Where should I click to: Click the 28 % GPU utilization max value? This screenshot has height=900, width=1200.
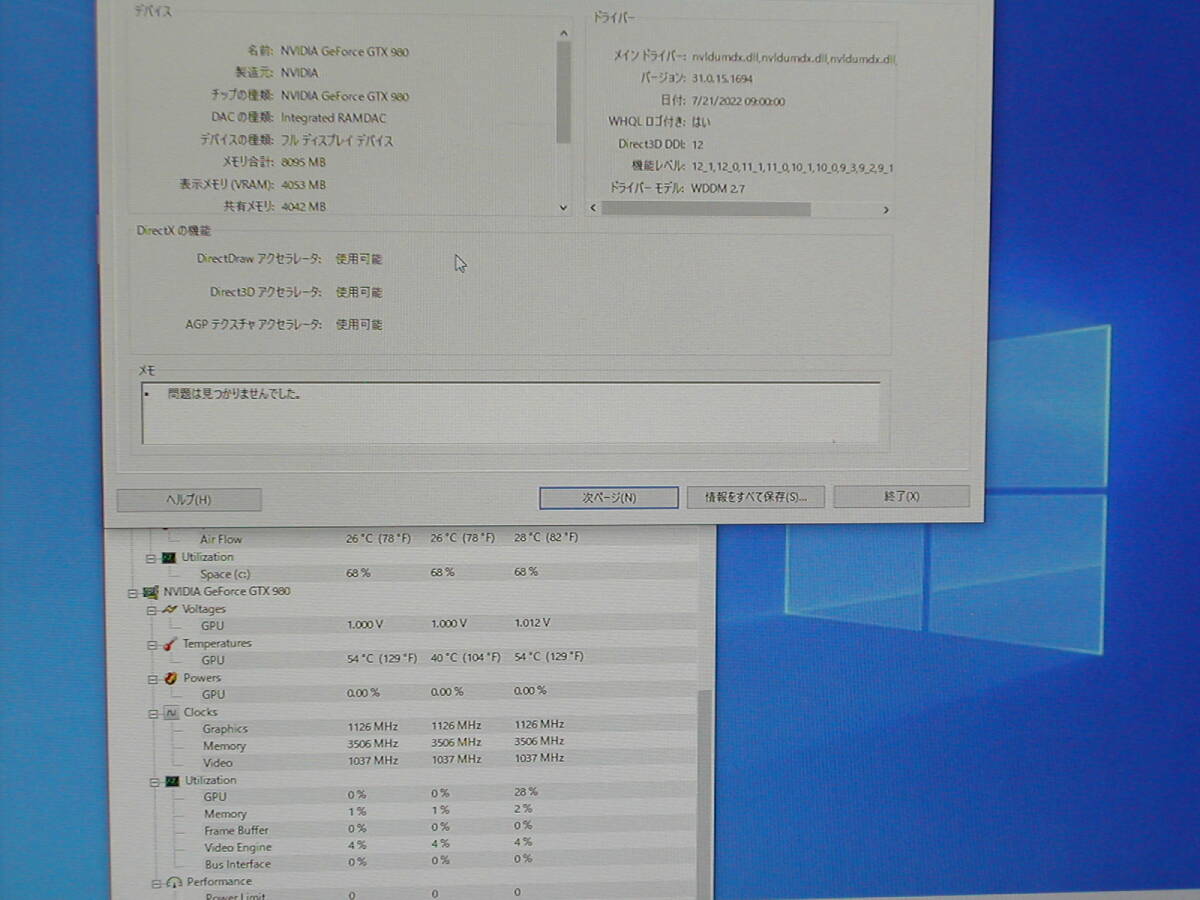526,791
